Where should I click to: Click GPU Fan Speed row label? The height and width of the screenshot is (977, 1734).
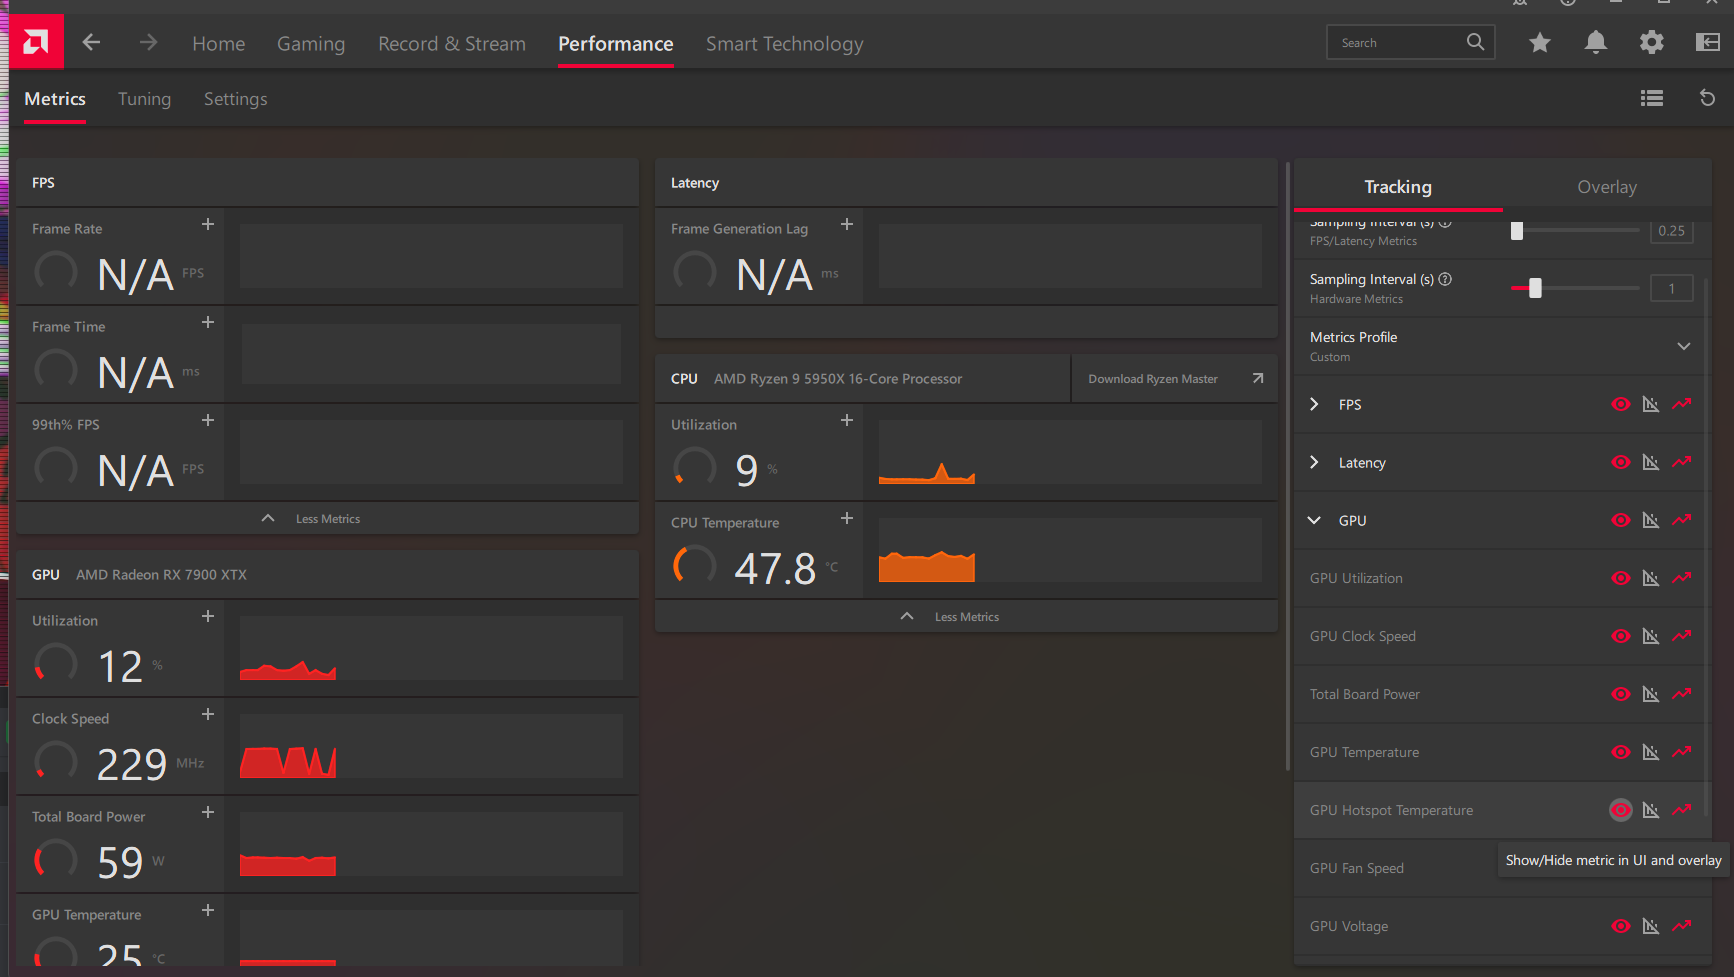pos(1356,868)
